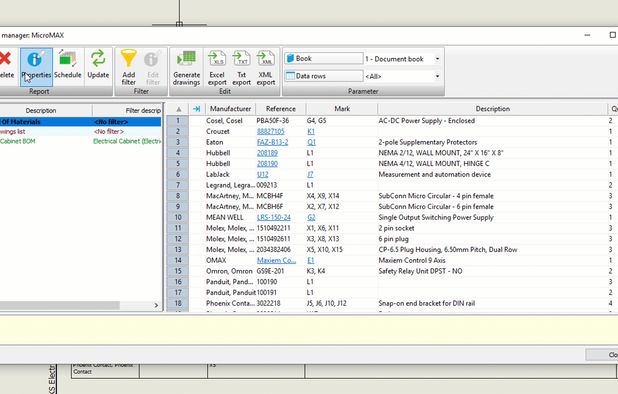Open reference link 208190

[267, 164]
